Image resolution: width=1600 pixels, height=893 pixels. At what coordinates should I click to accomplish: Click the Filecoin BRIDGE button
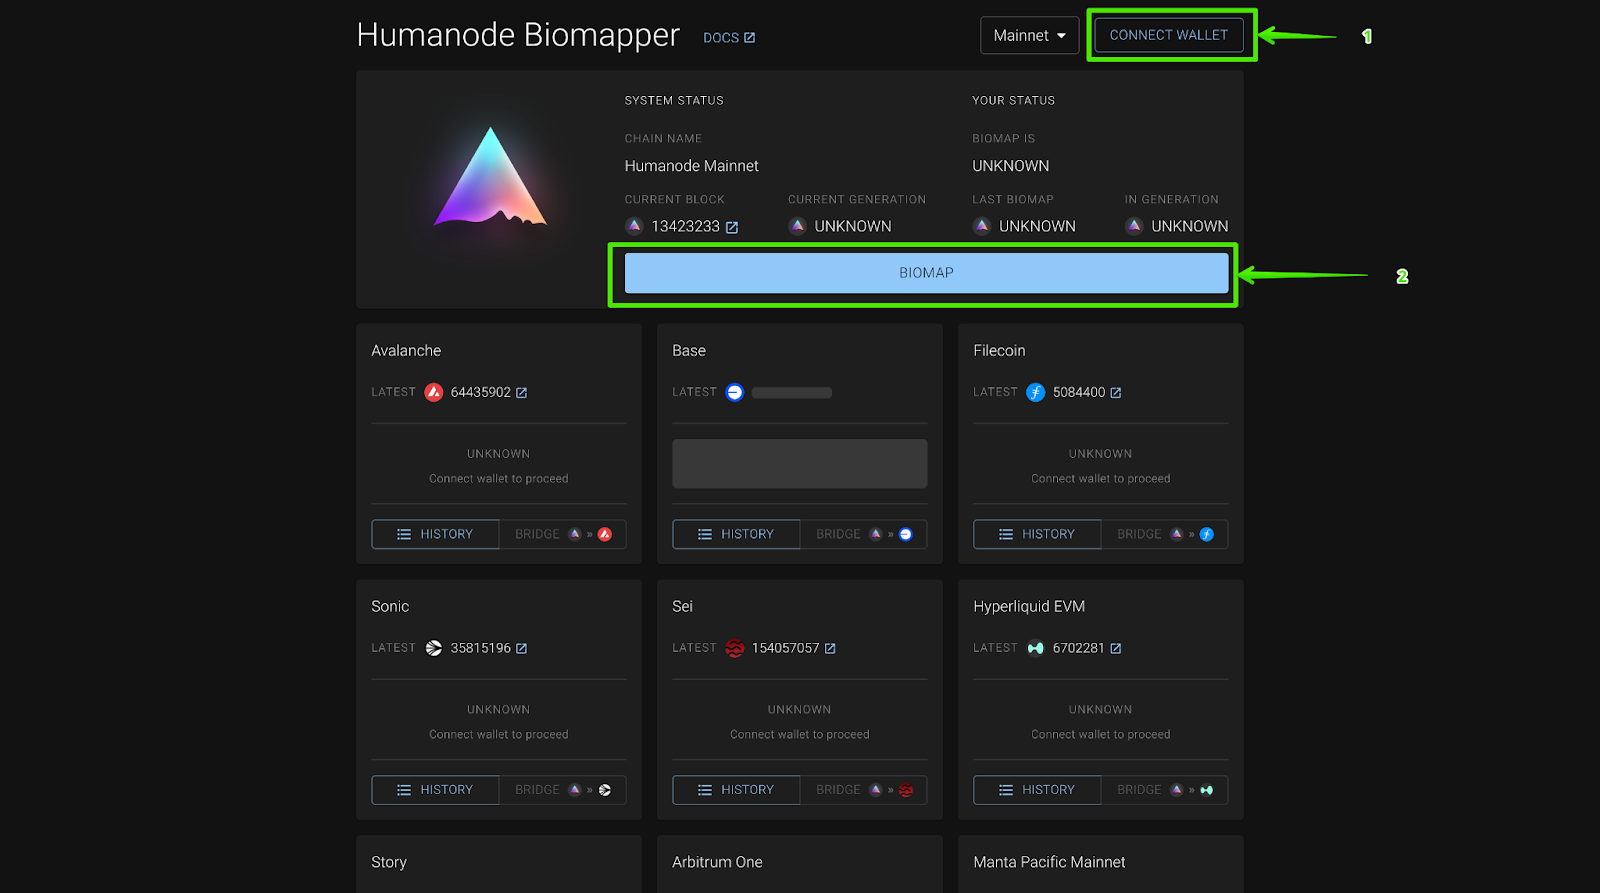tap(1165, 534)
